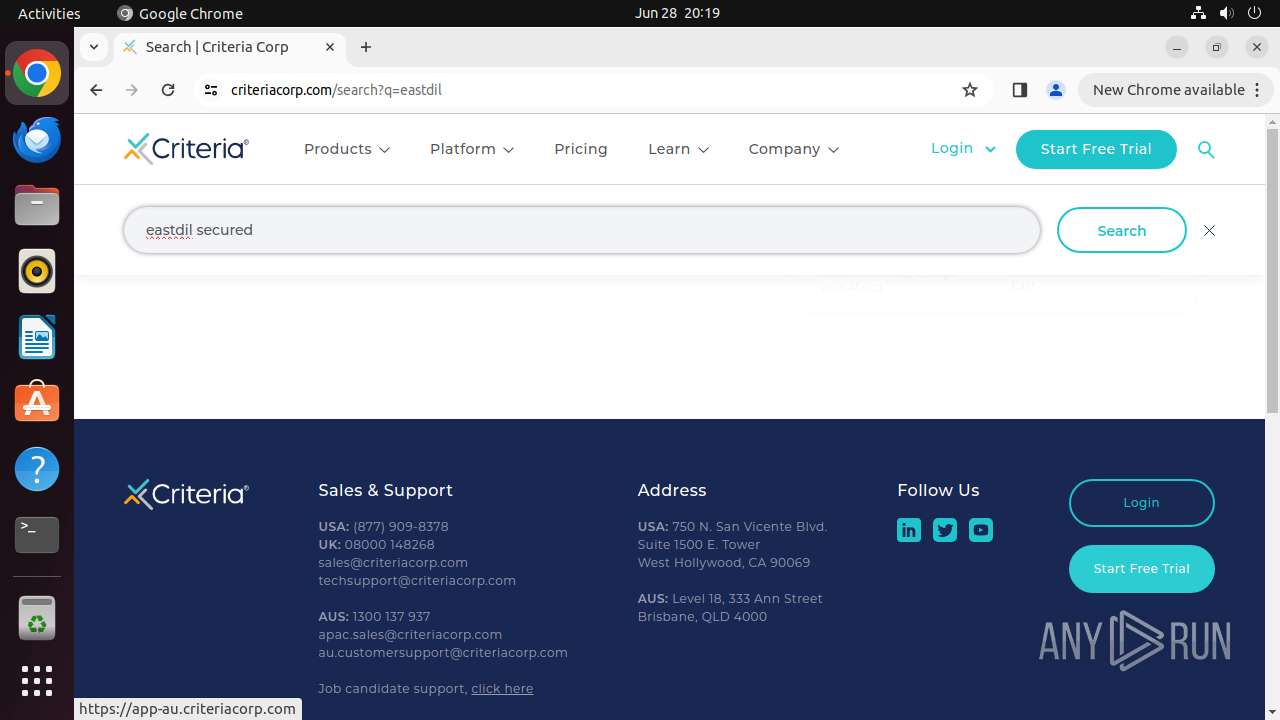Click the Sales & Support heading
1280x720 pixels.
pyautogui.click(x=385, y=490)
